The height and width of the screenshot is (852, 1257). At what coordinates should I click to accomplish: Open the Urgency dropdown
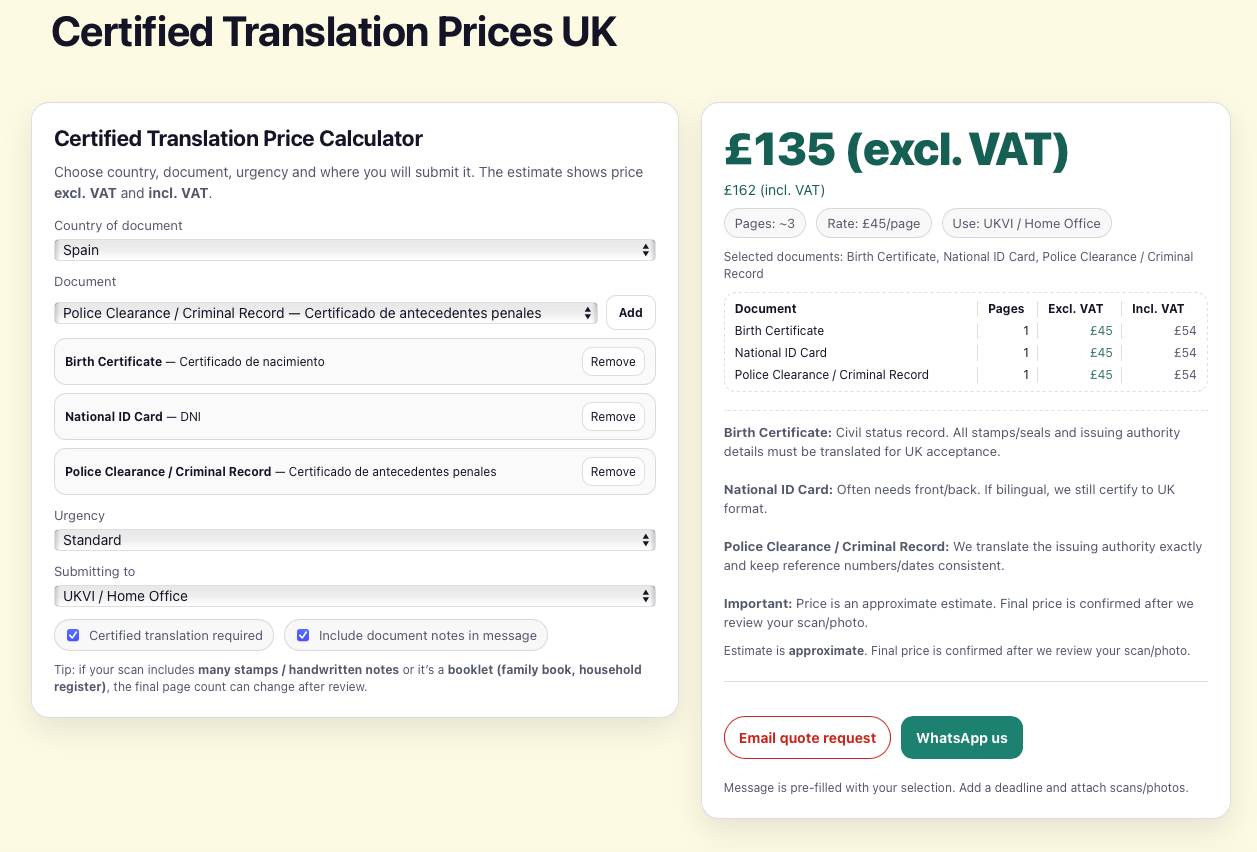pos(354,540)
